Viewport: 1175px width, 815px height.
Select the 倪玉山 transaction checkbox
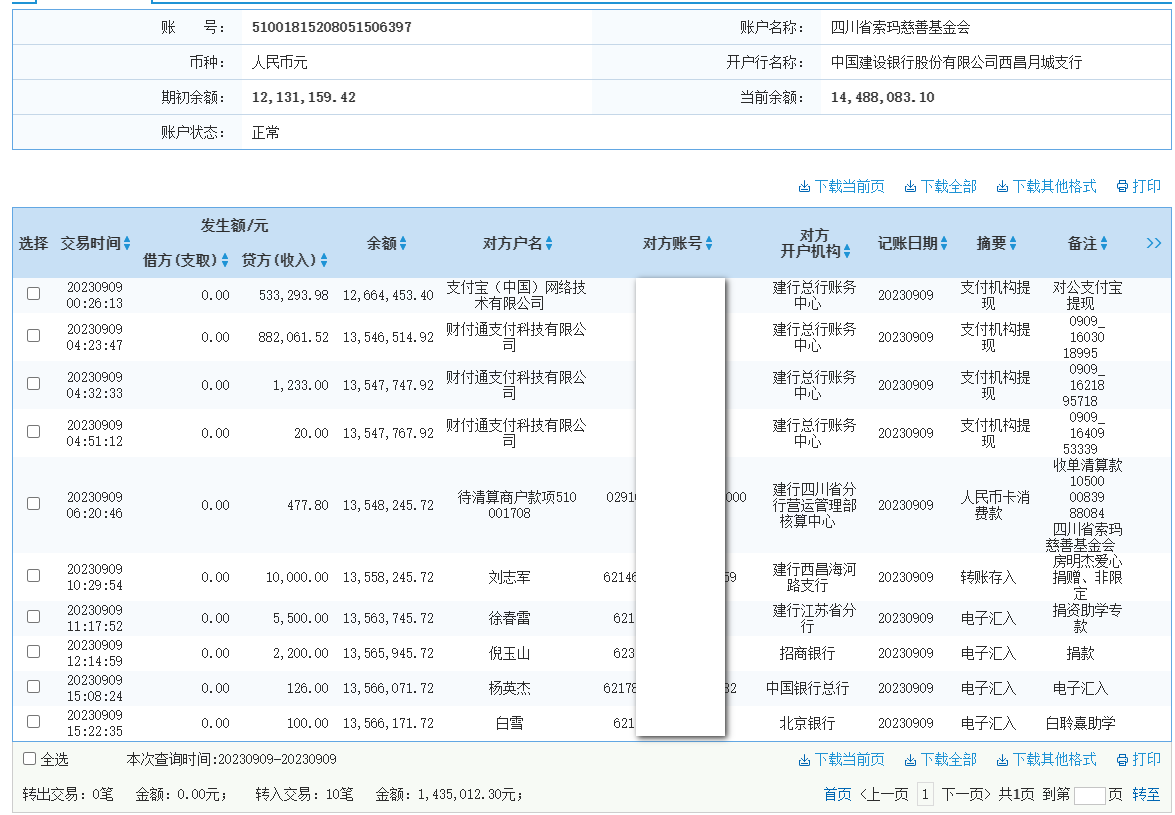click(34, 652)
